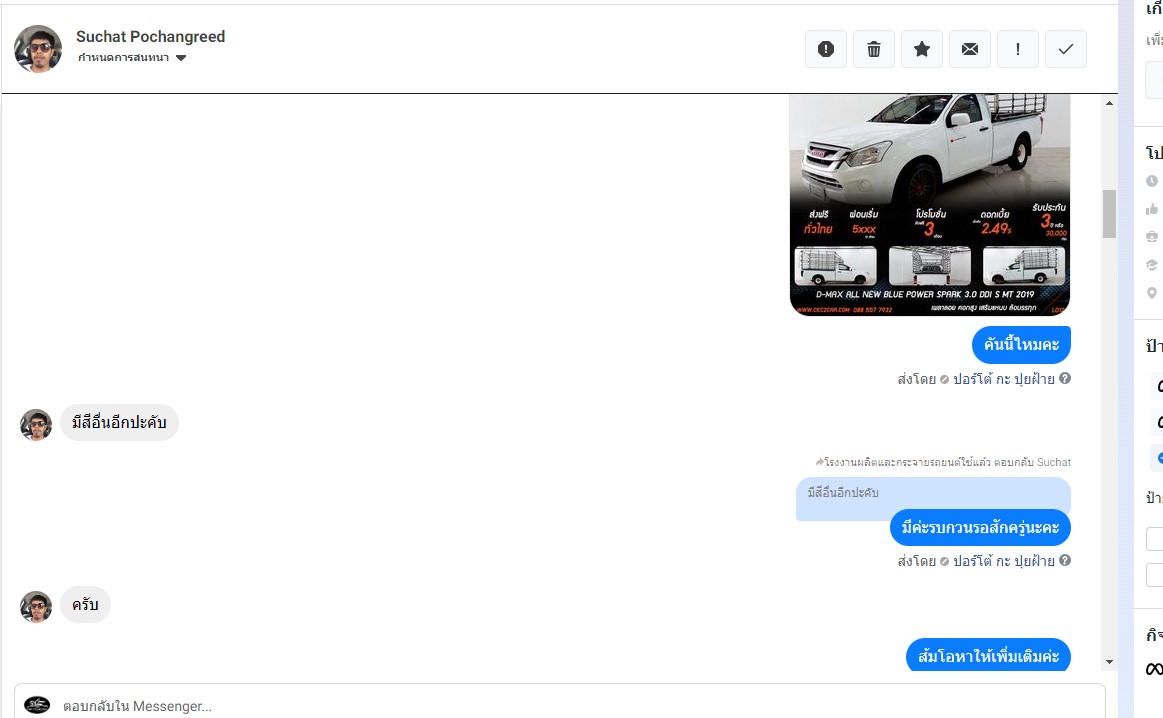Click first ส่งโดย ปอร์โต้ กะ ปุยฝ้าย sender label
Image resolution: width=1163 pixels, height=718 pixels.
[x=976, y=379]
